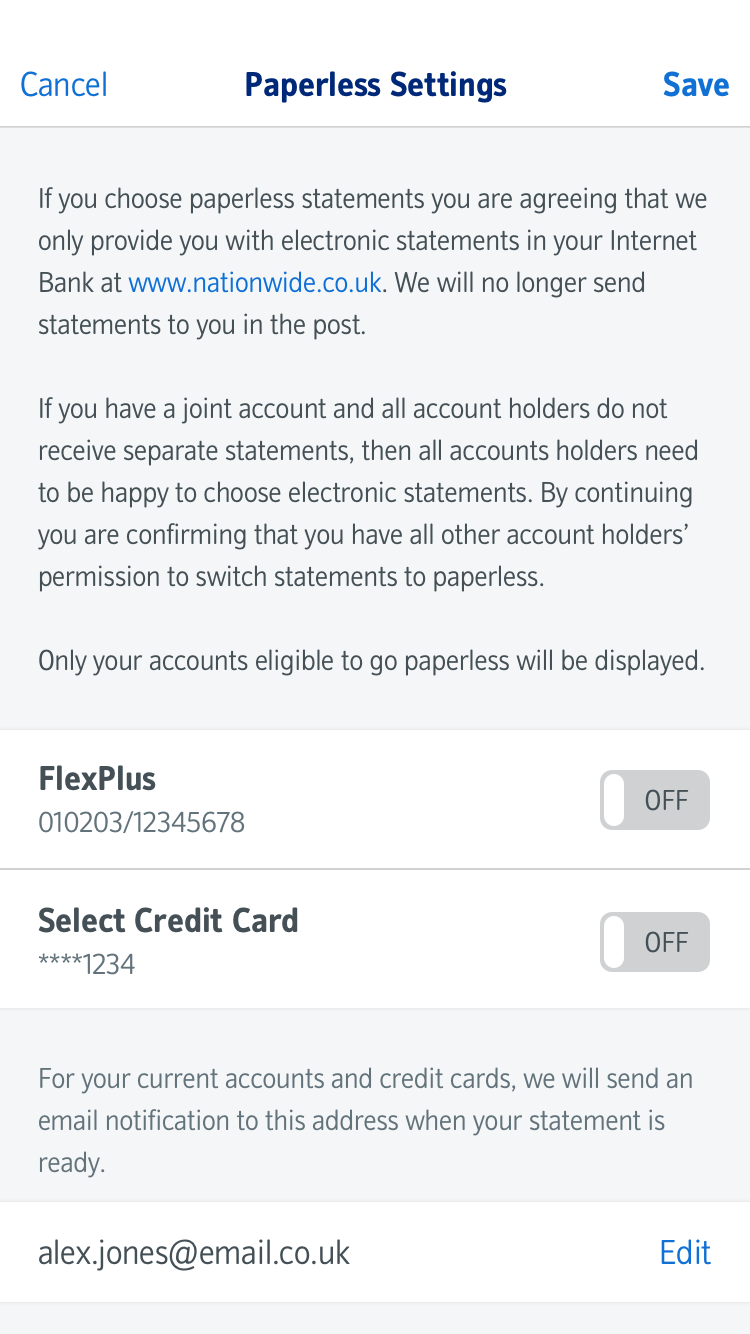The width and height of the screenshot is (750, 1334).
Task: Edit the notification email address
Action: click(685, 1252)
